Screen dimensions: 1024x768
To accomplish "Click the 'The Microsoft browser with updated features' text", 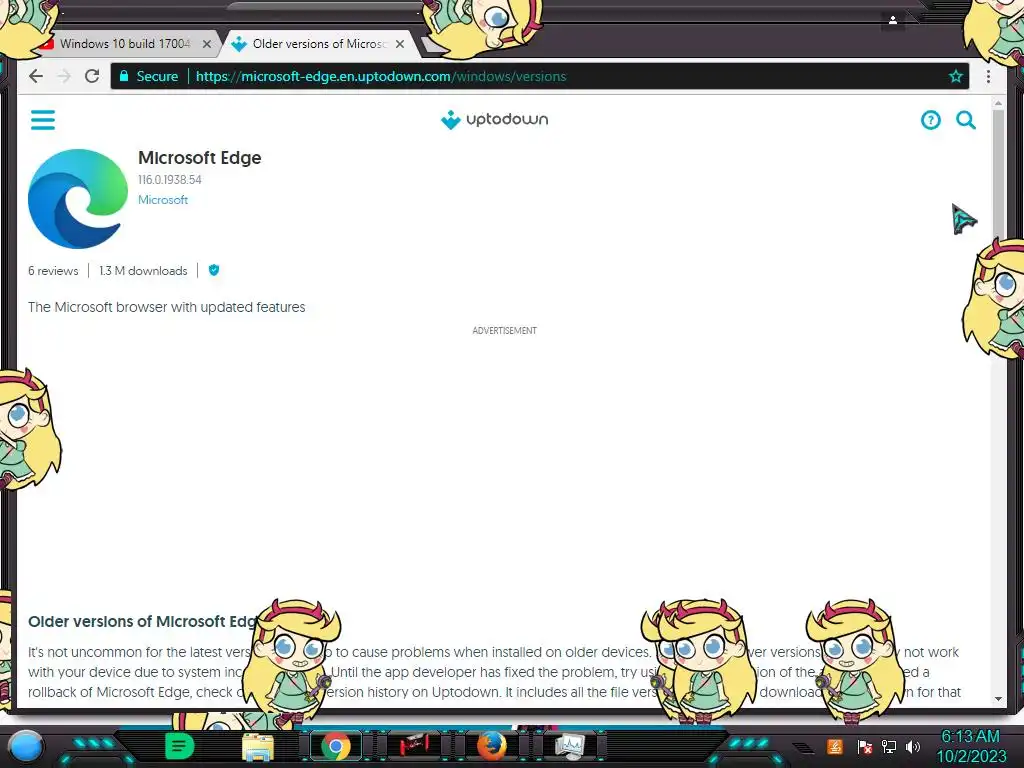I will [167, 307].
